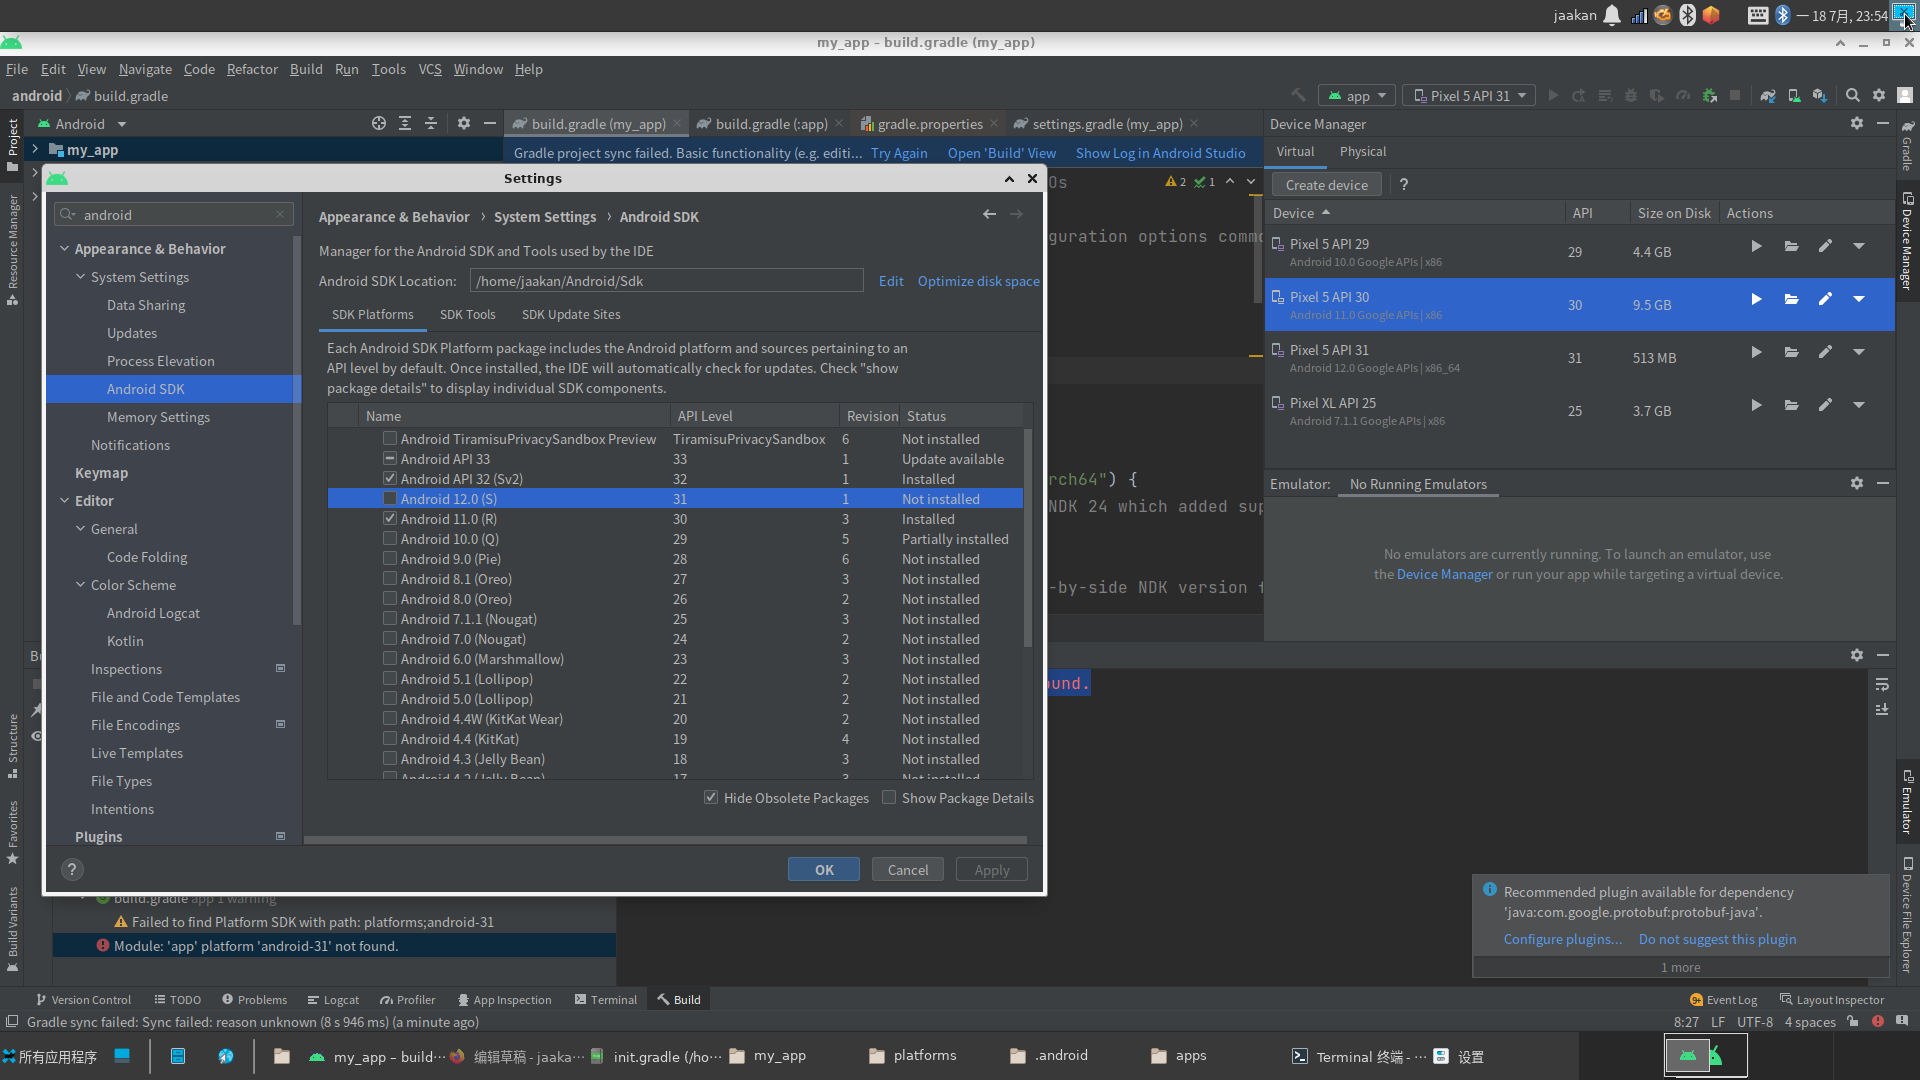Edit the Pixel 5 API 31 device
The height and width of the screenshot is (1080, 1920).
click(1825, 352)
